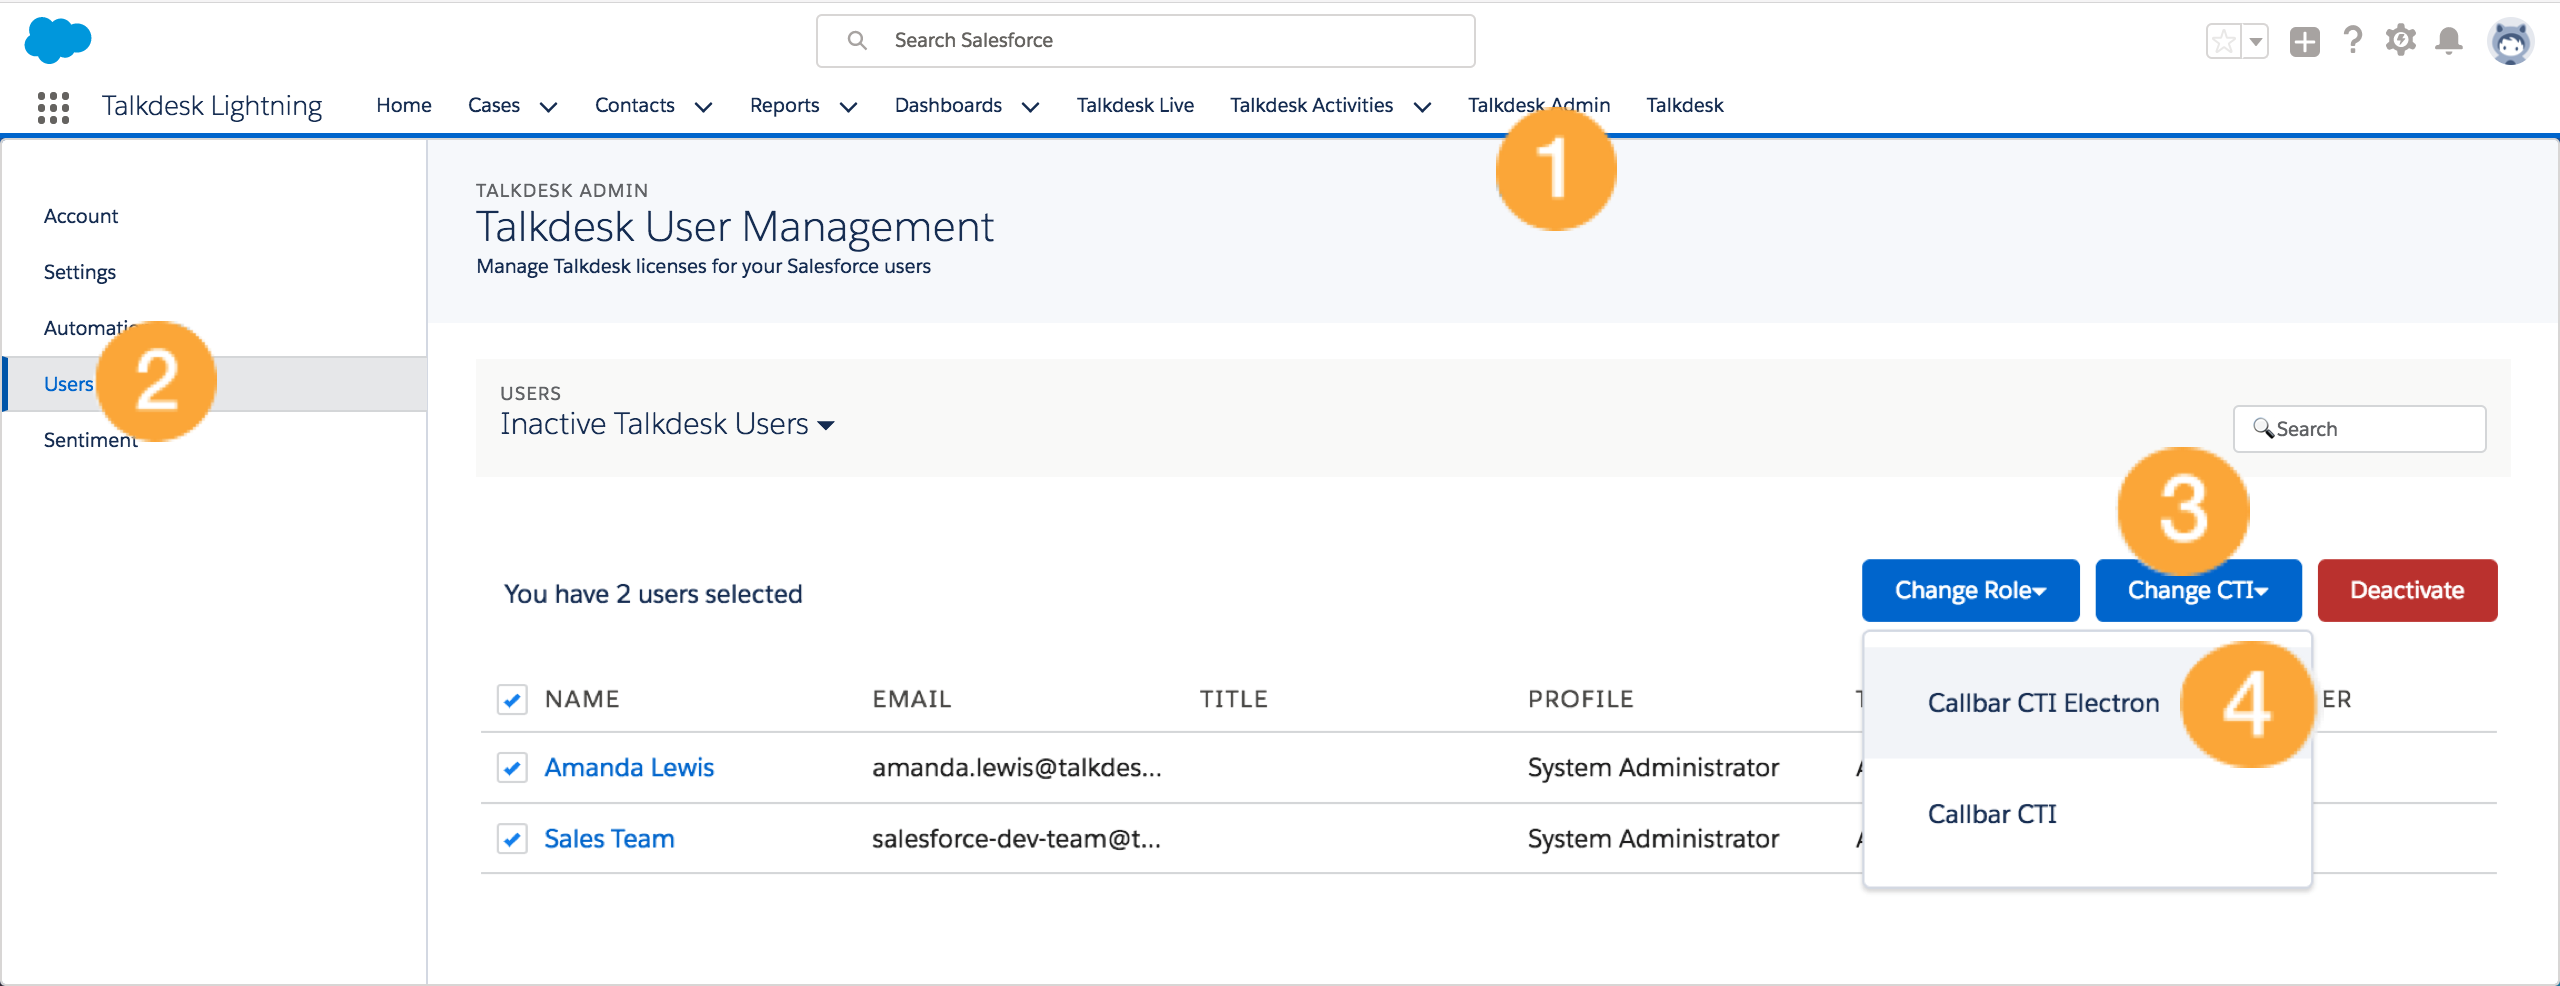Screen dimensions: 2560x986
Task: Click the PROFILE column header
Action: 1580,699
